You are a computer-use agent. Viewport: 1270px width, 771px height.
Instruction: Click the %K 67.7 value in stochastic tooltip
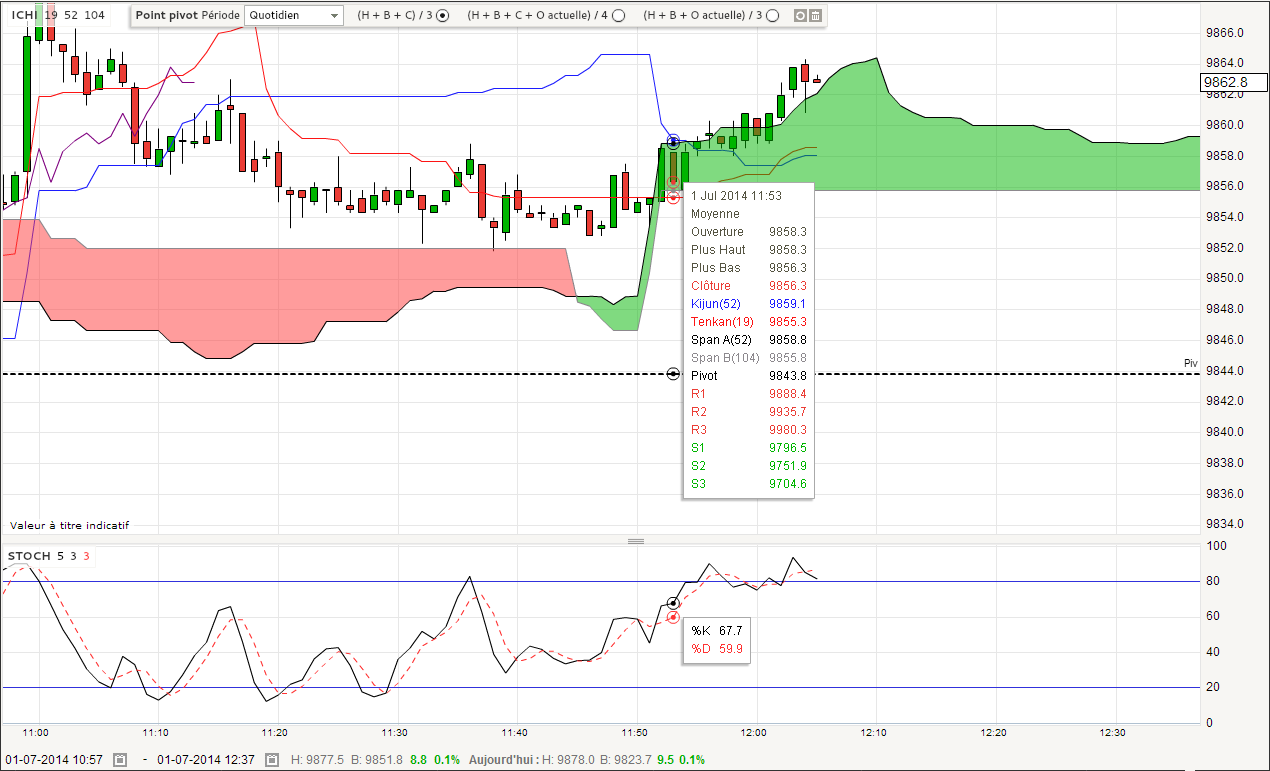click(730, 630)
